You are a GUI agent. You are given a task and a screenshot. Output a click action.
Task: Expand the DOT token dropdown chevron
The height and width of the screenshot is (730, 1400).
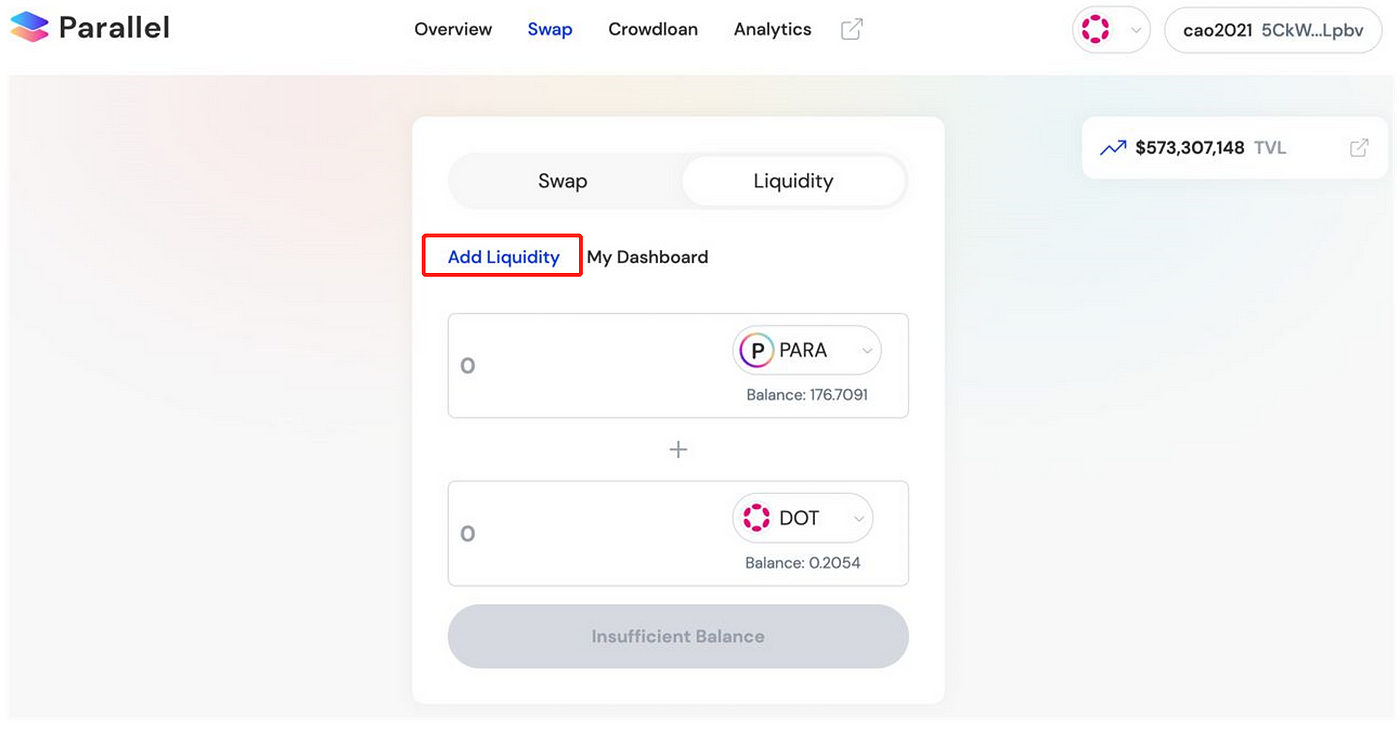click(858, 519)
